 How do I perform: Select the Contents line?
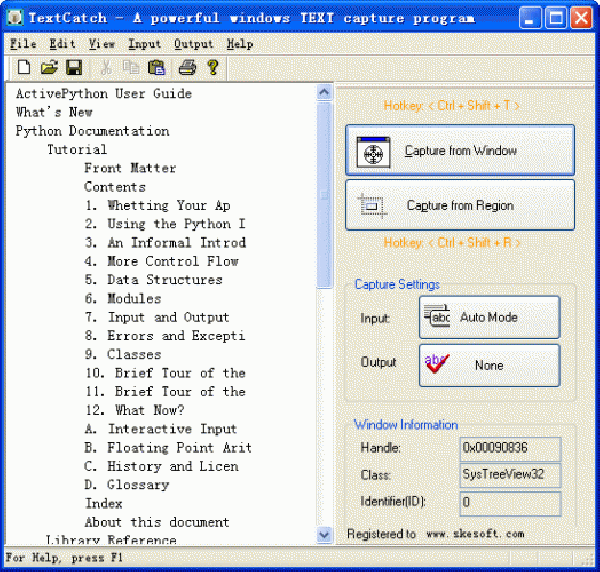click(x=115, y=187)
